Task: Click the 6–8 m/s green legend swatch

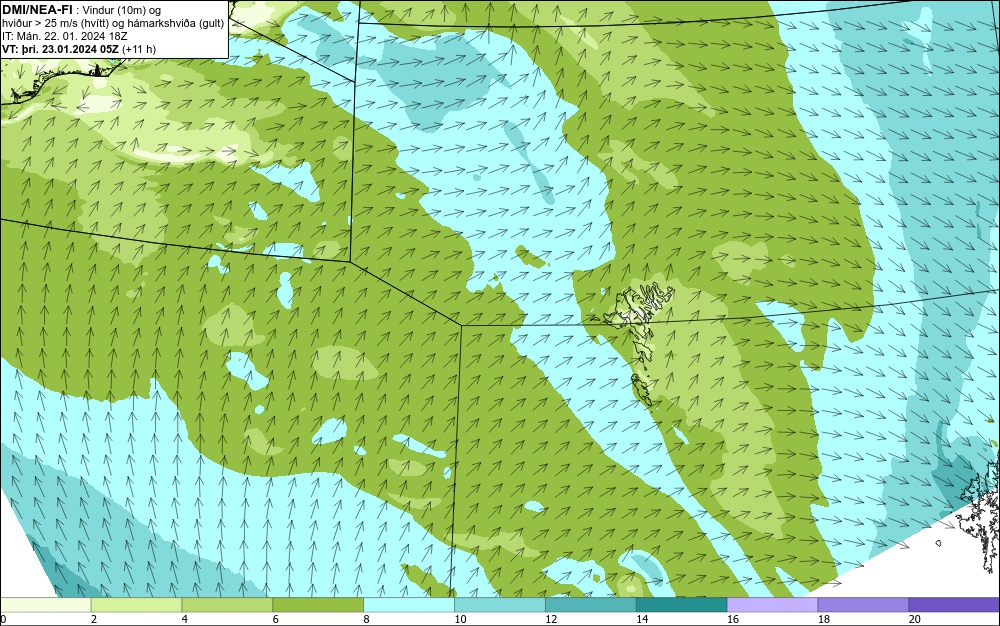Action: point(318,604)
